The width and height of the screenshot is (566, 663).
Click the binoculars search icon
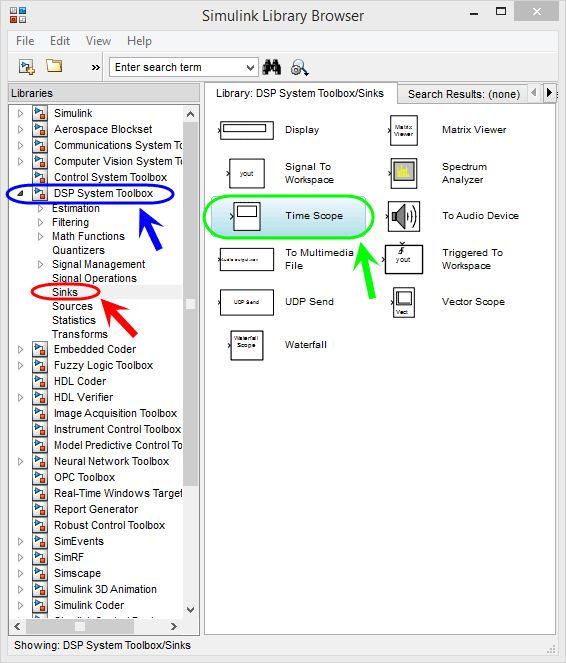[x=271, y=67]
